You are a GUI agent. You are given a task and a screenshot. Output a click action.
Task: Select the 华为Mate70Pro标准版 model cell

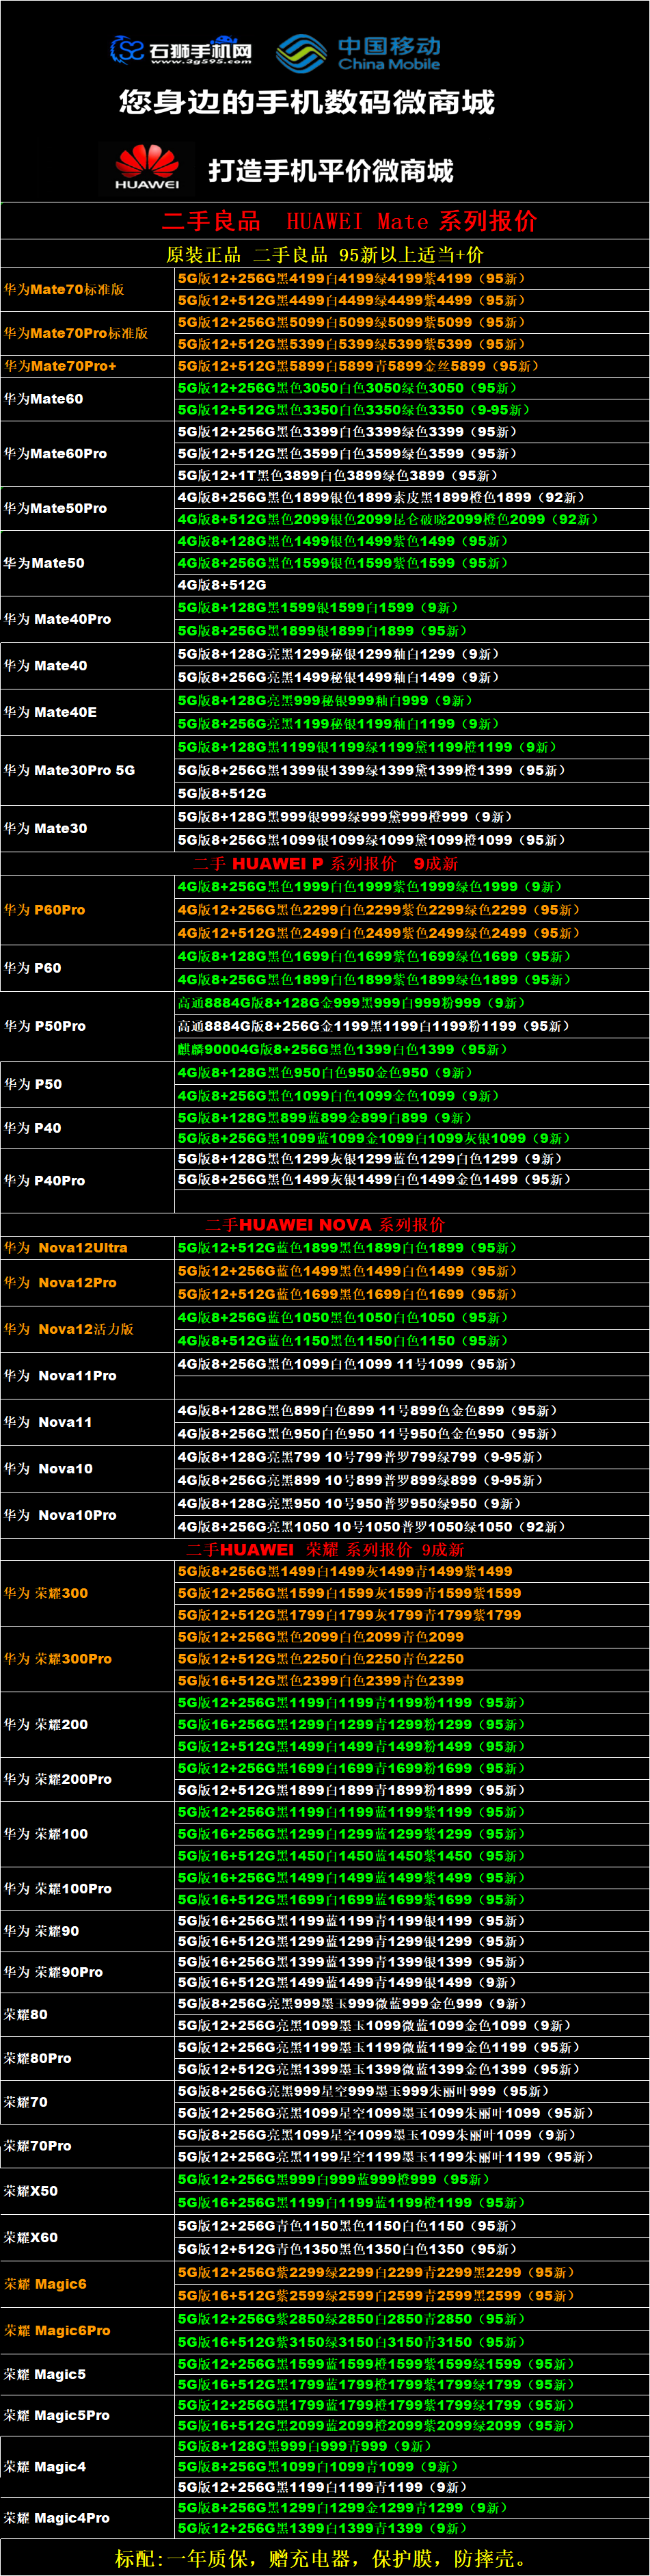point(87,333)
